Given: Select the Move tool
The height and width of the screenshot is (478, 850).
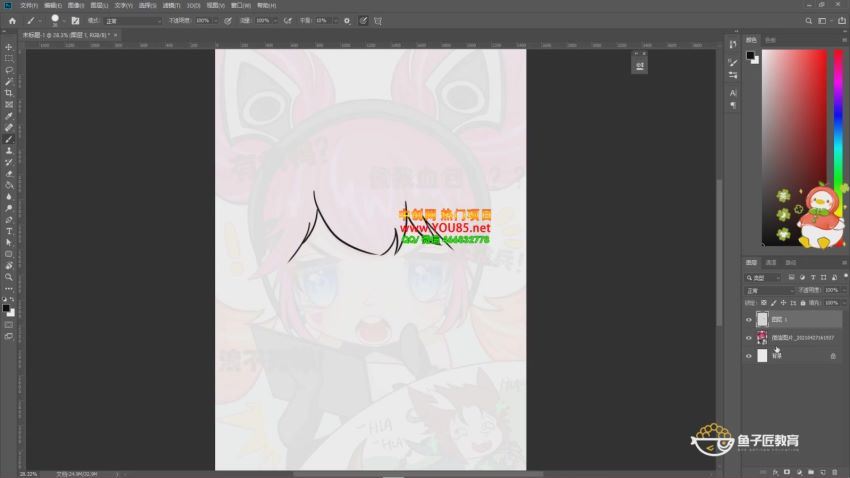Looking at the screenshot, I should (9, 47).
